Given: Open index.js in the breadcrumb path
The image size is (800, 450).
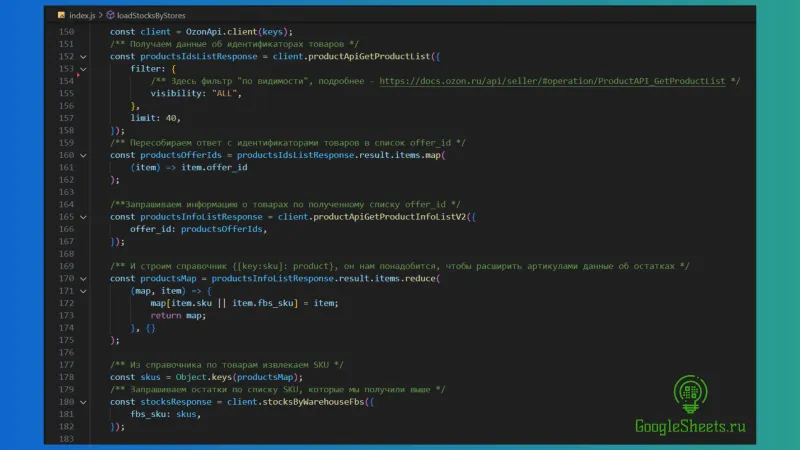Looking at the screenshot, I should click(x=83, y=16).
